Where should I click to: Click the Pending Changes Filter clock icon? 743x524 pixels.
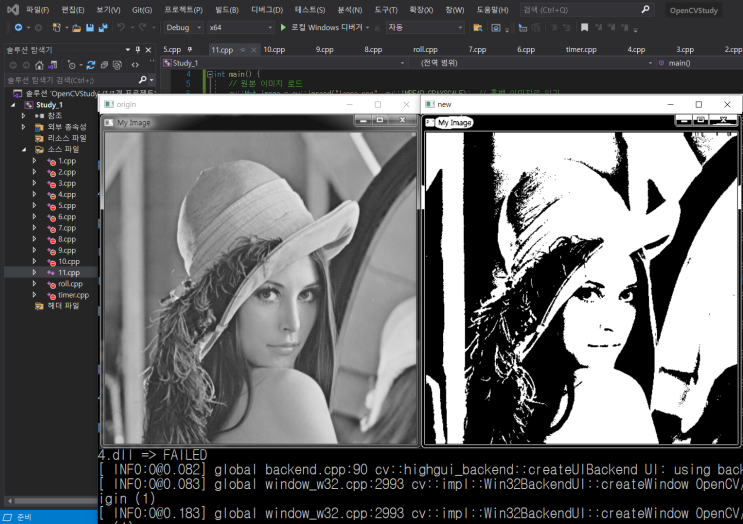[x=72, y=65]
